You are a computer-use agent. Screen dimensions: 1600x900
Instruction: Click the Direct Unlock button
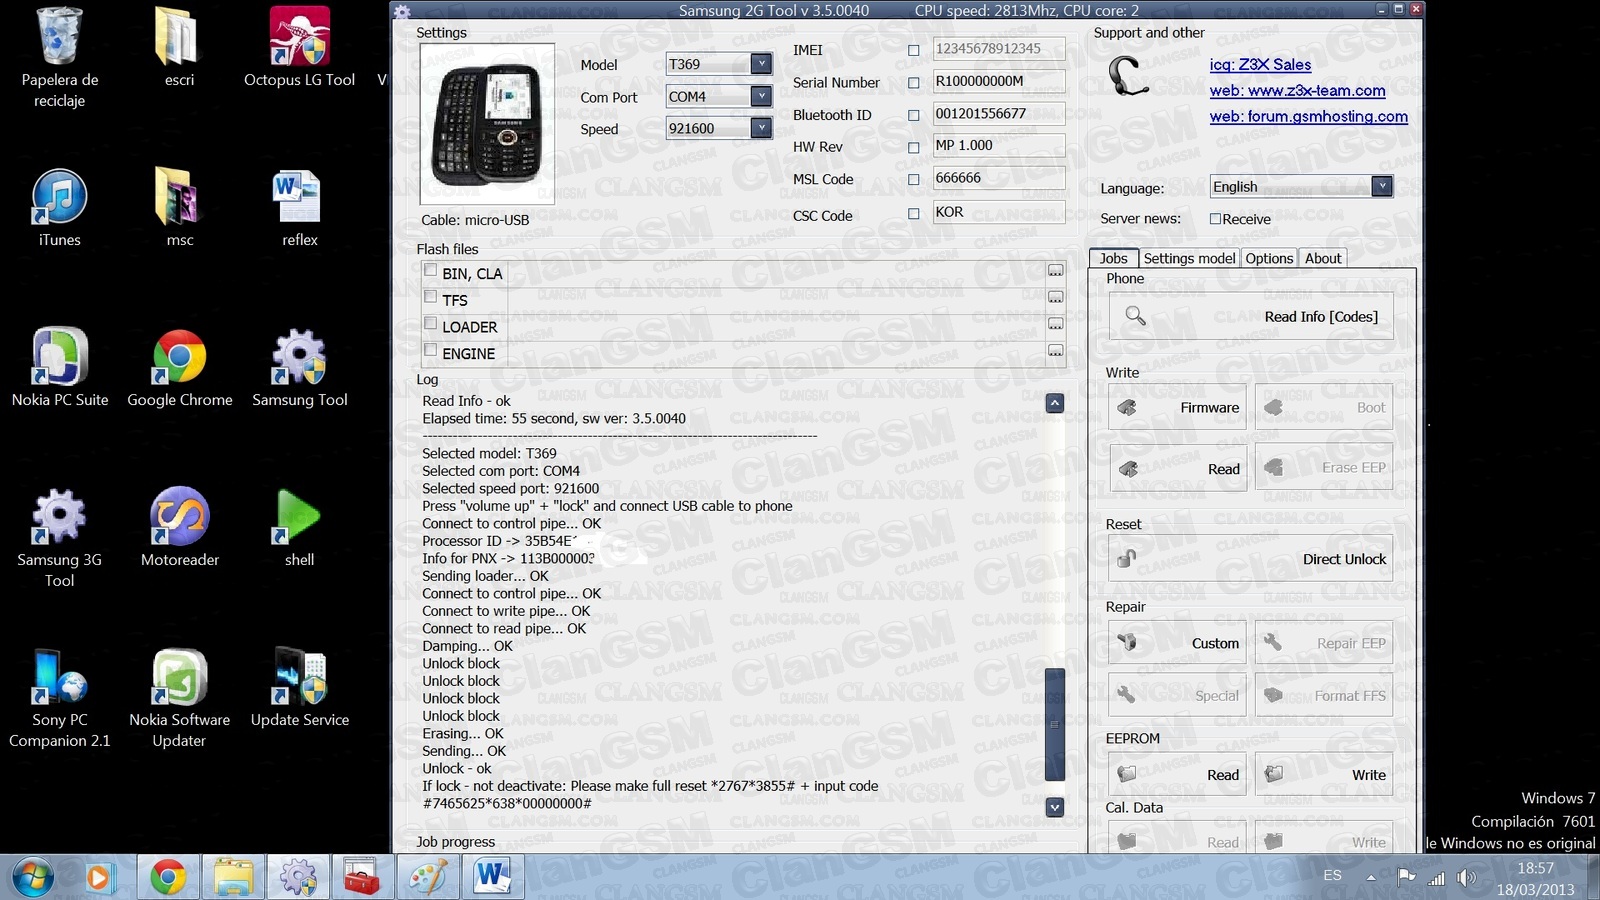point(1251,559)
